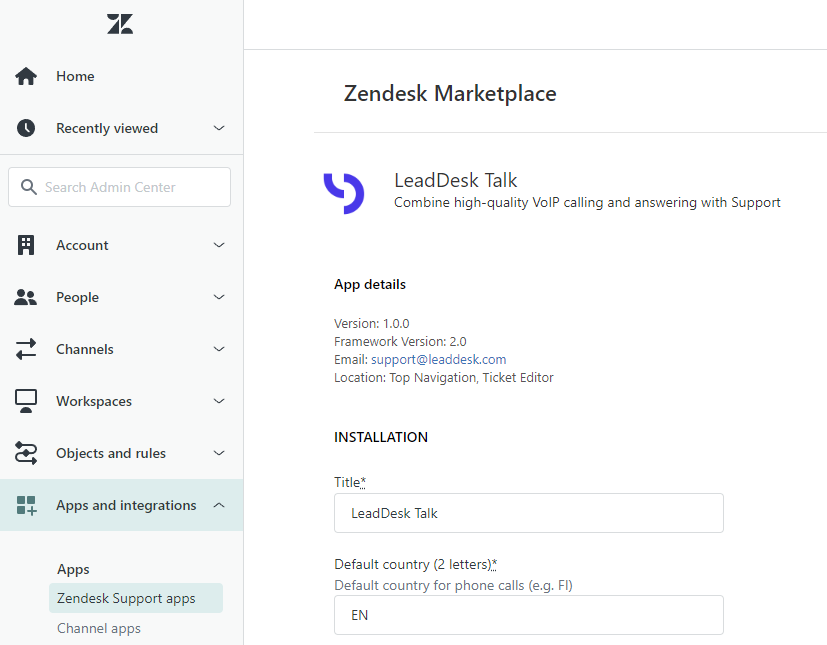
Task: Click the Channels arrows icon
Action: [26, 349]
